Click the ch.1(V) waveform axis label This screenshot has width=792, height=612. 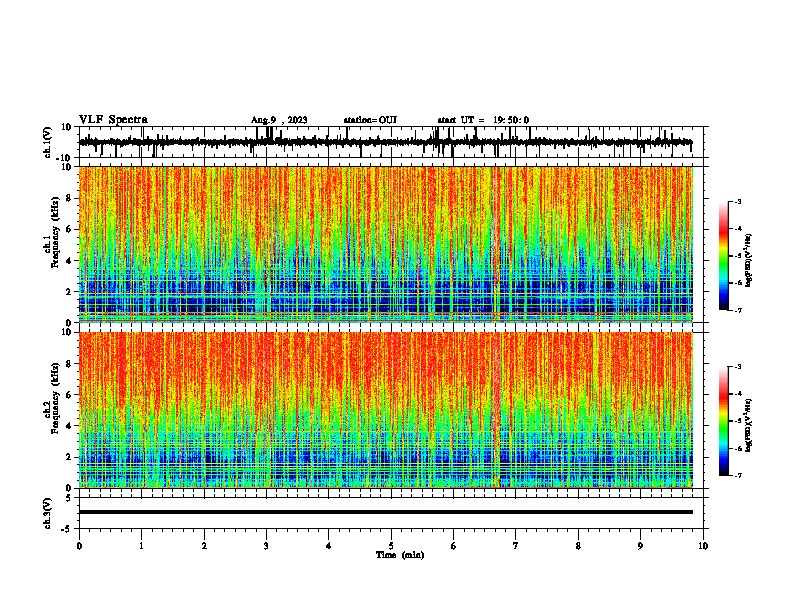click(x=48, y=142)
